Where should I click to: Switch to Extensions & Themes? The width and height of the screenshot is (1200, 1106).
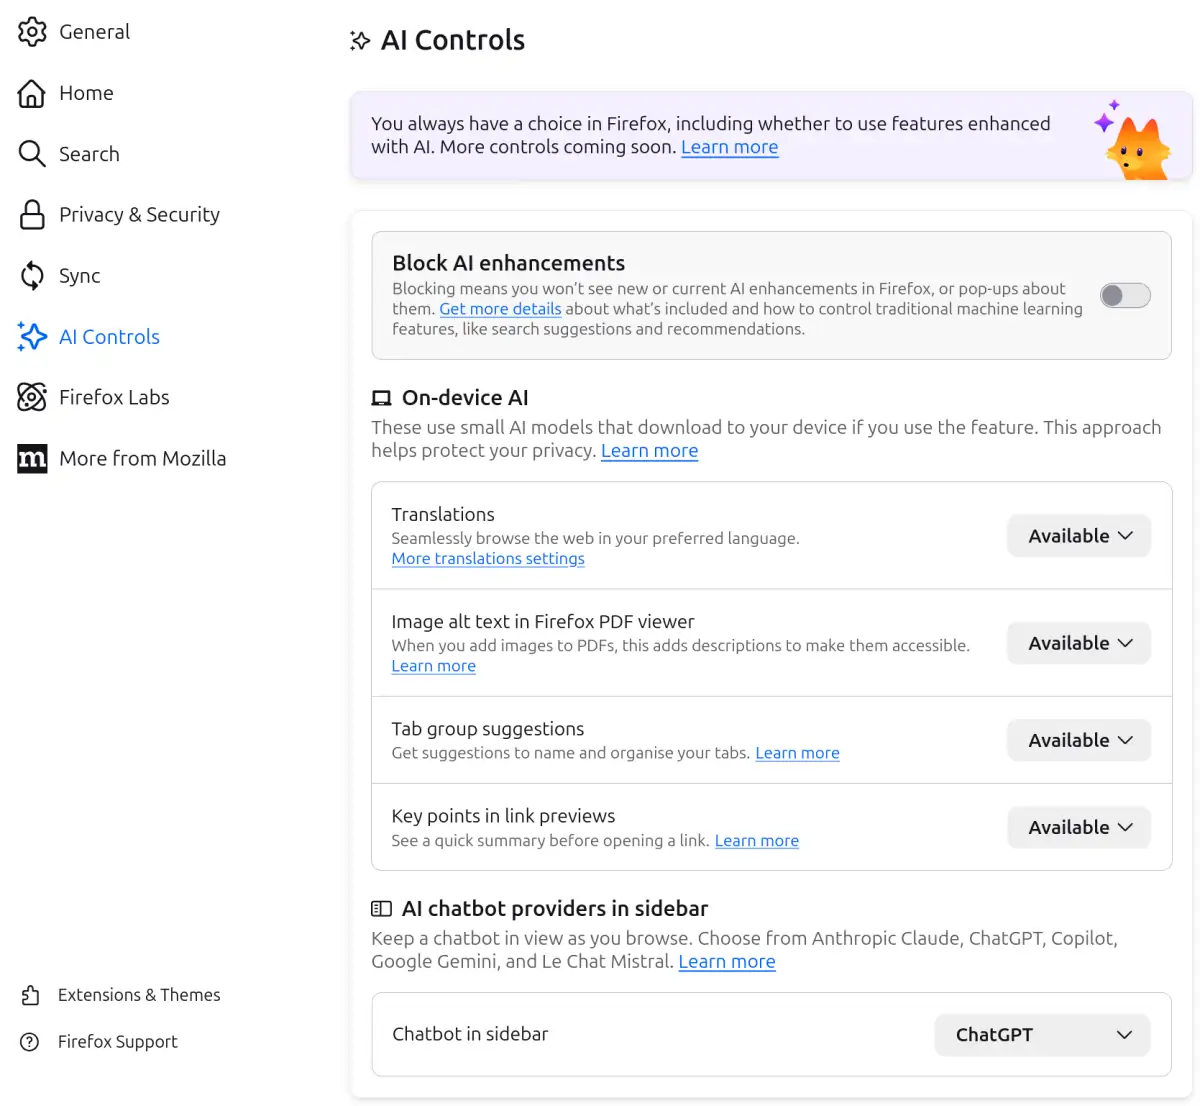pos(139,994)
